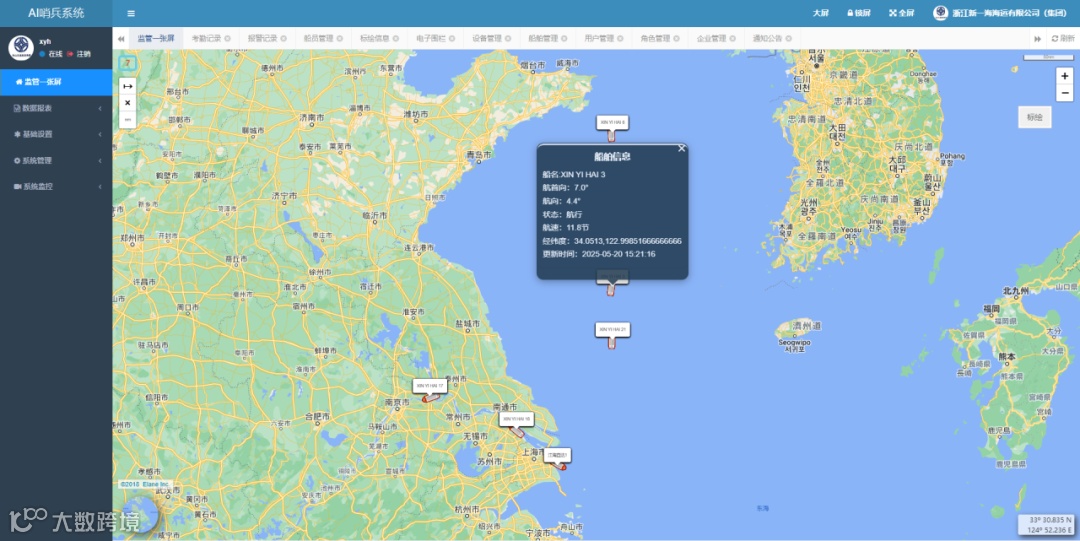Viewport: 1080px width, 541px height.
Task: Click the 注销 logout link
Action: 79,54
